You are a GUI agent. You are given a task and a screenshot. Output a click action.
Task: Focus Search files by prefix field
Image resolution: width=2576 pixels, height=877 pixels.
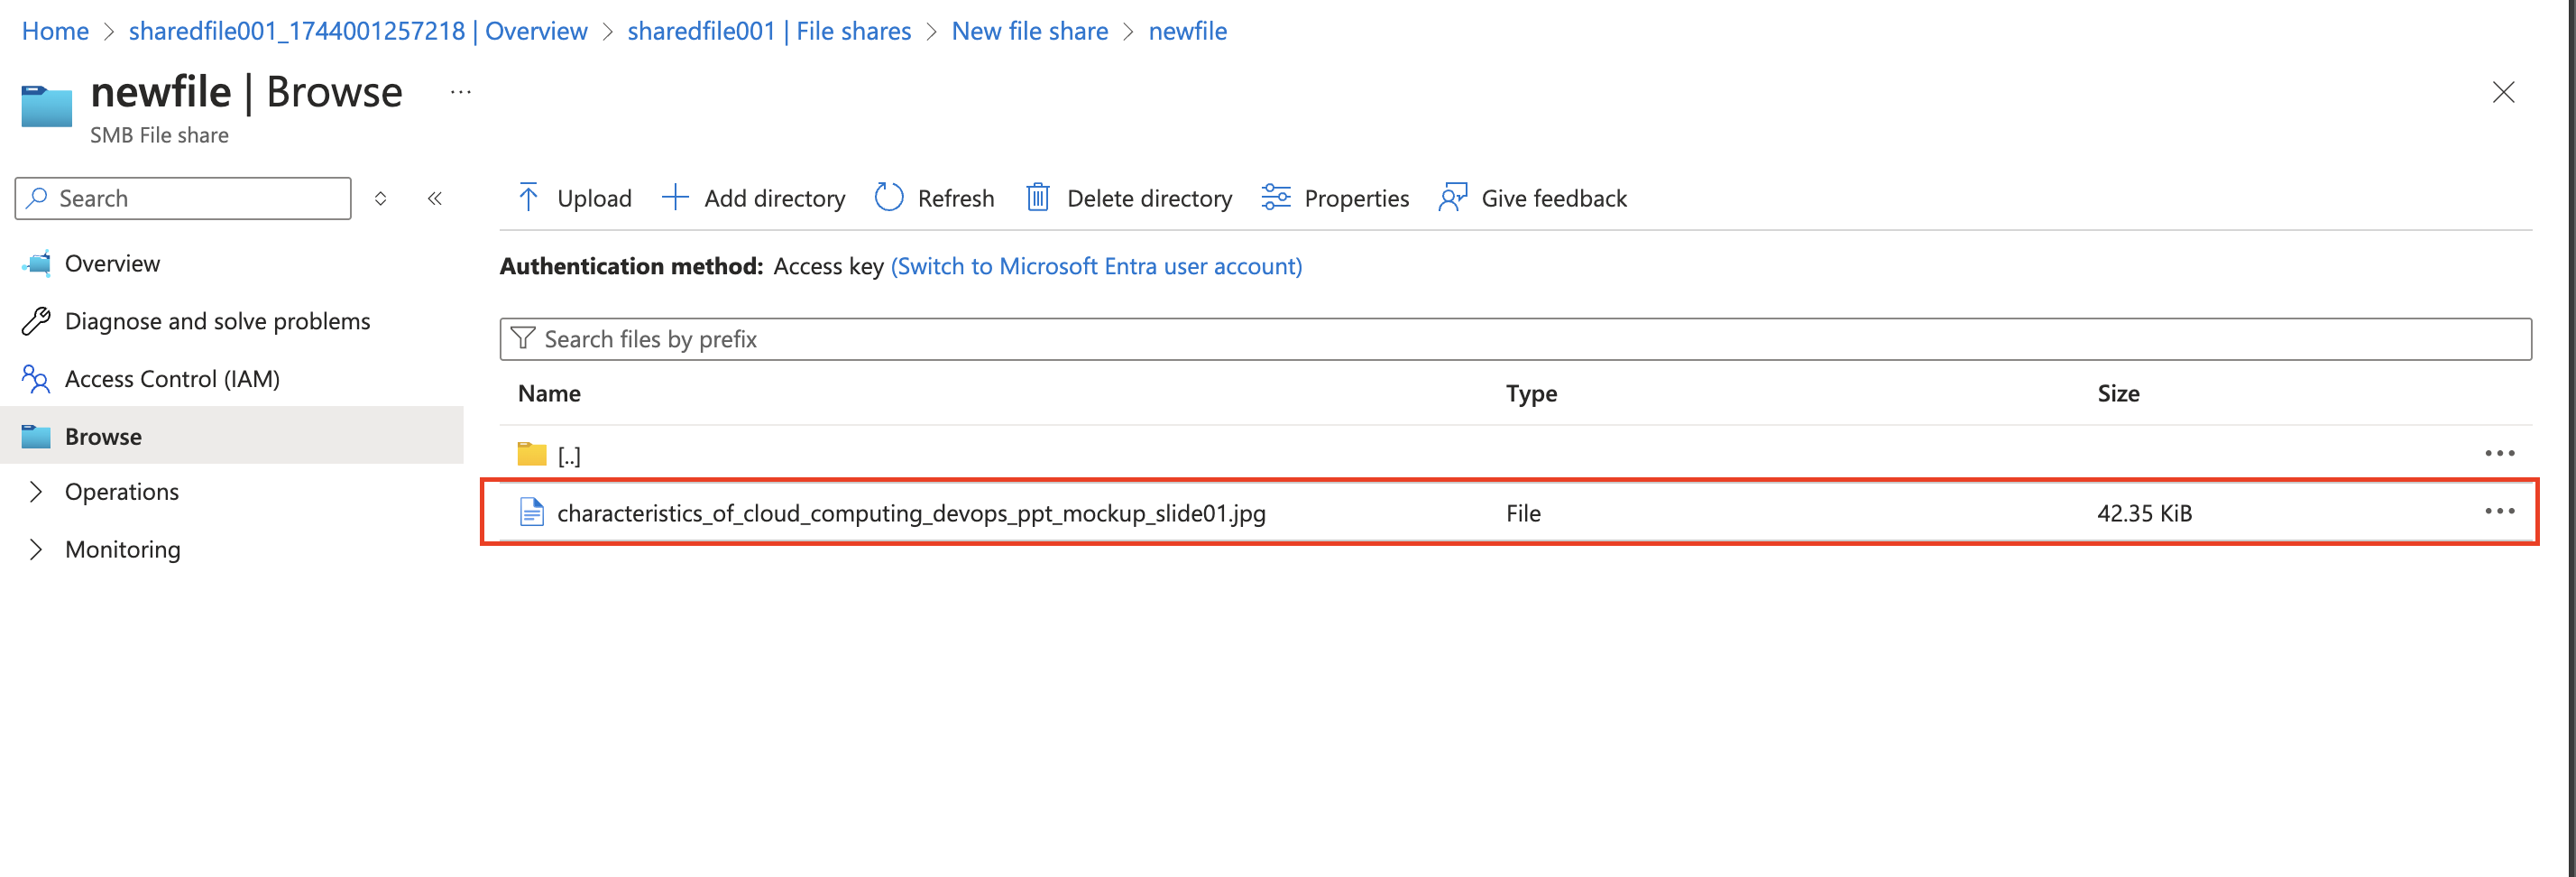click(x=1515, y=339)
